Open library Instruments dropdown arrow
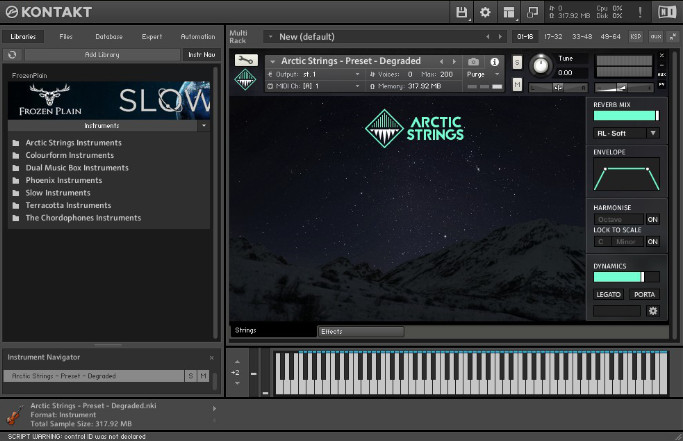 coord(203,126)
